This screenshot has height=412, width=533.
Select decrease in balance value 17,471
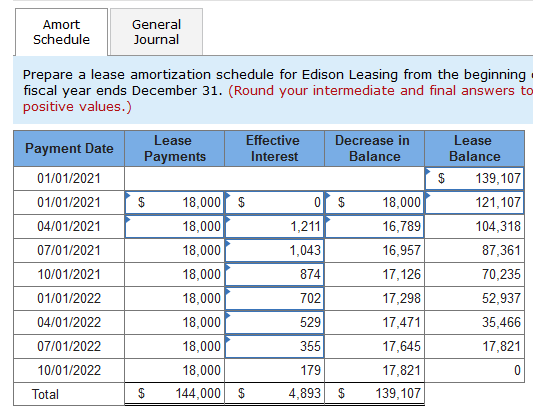pos(375,322)
